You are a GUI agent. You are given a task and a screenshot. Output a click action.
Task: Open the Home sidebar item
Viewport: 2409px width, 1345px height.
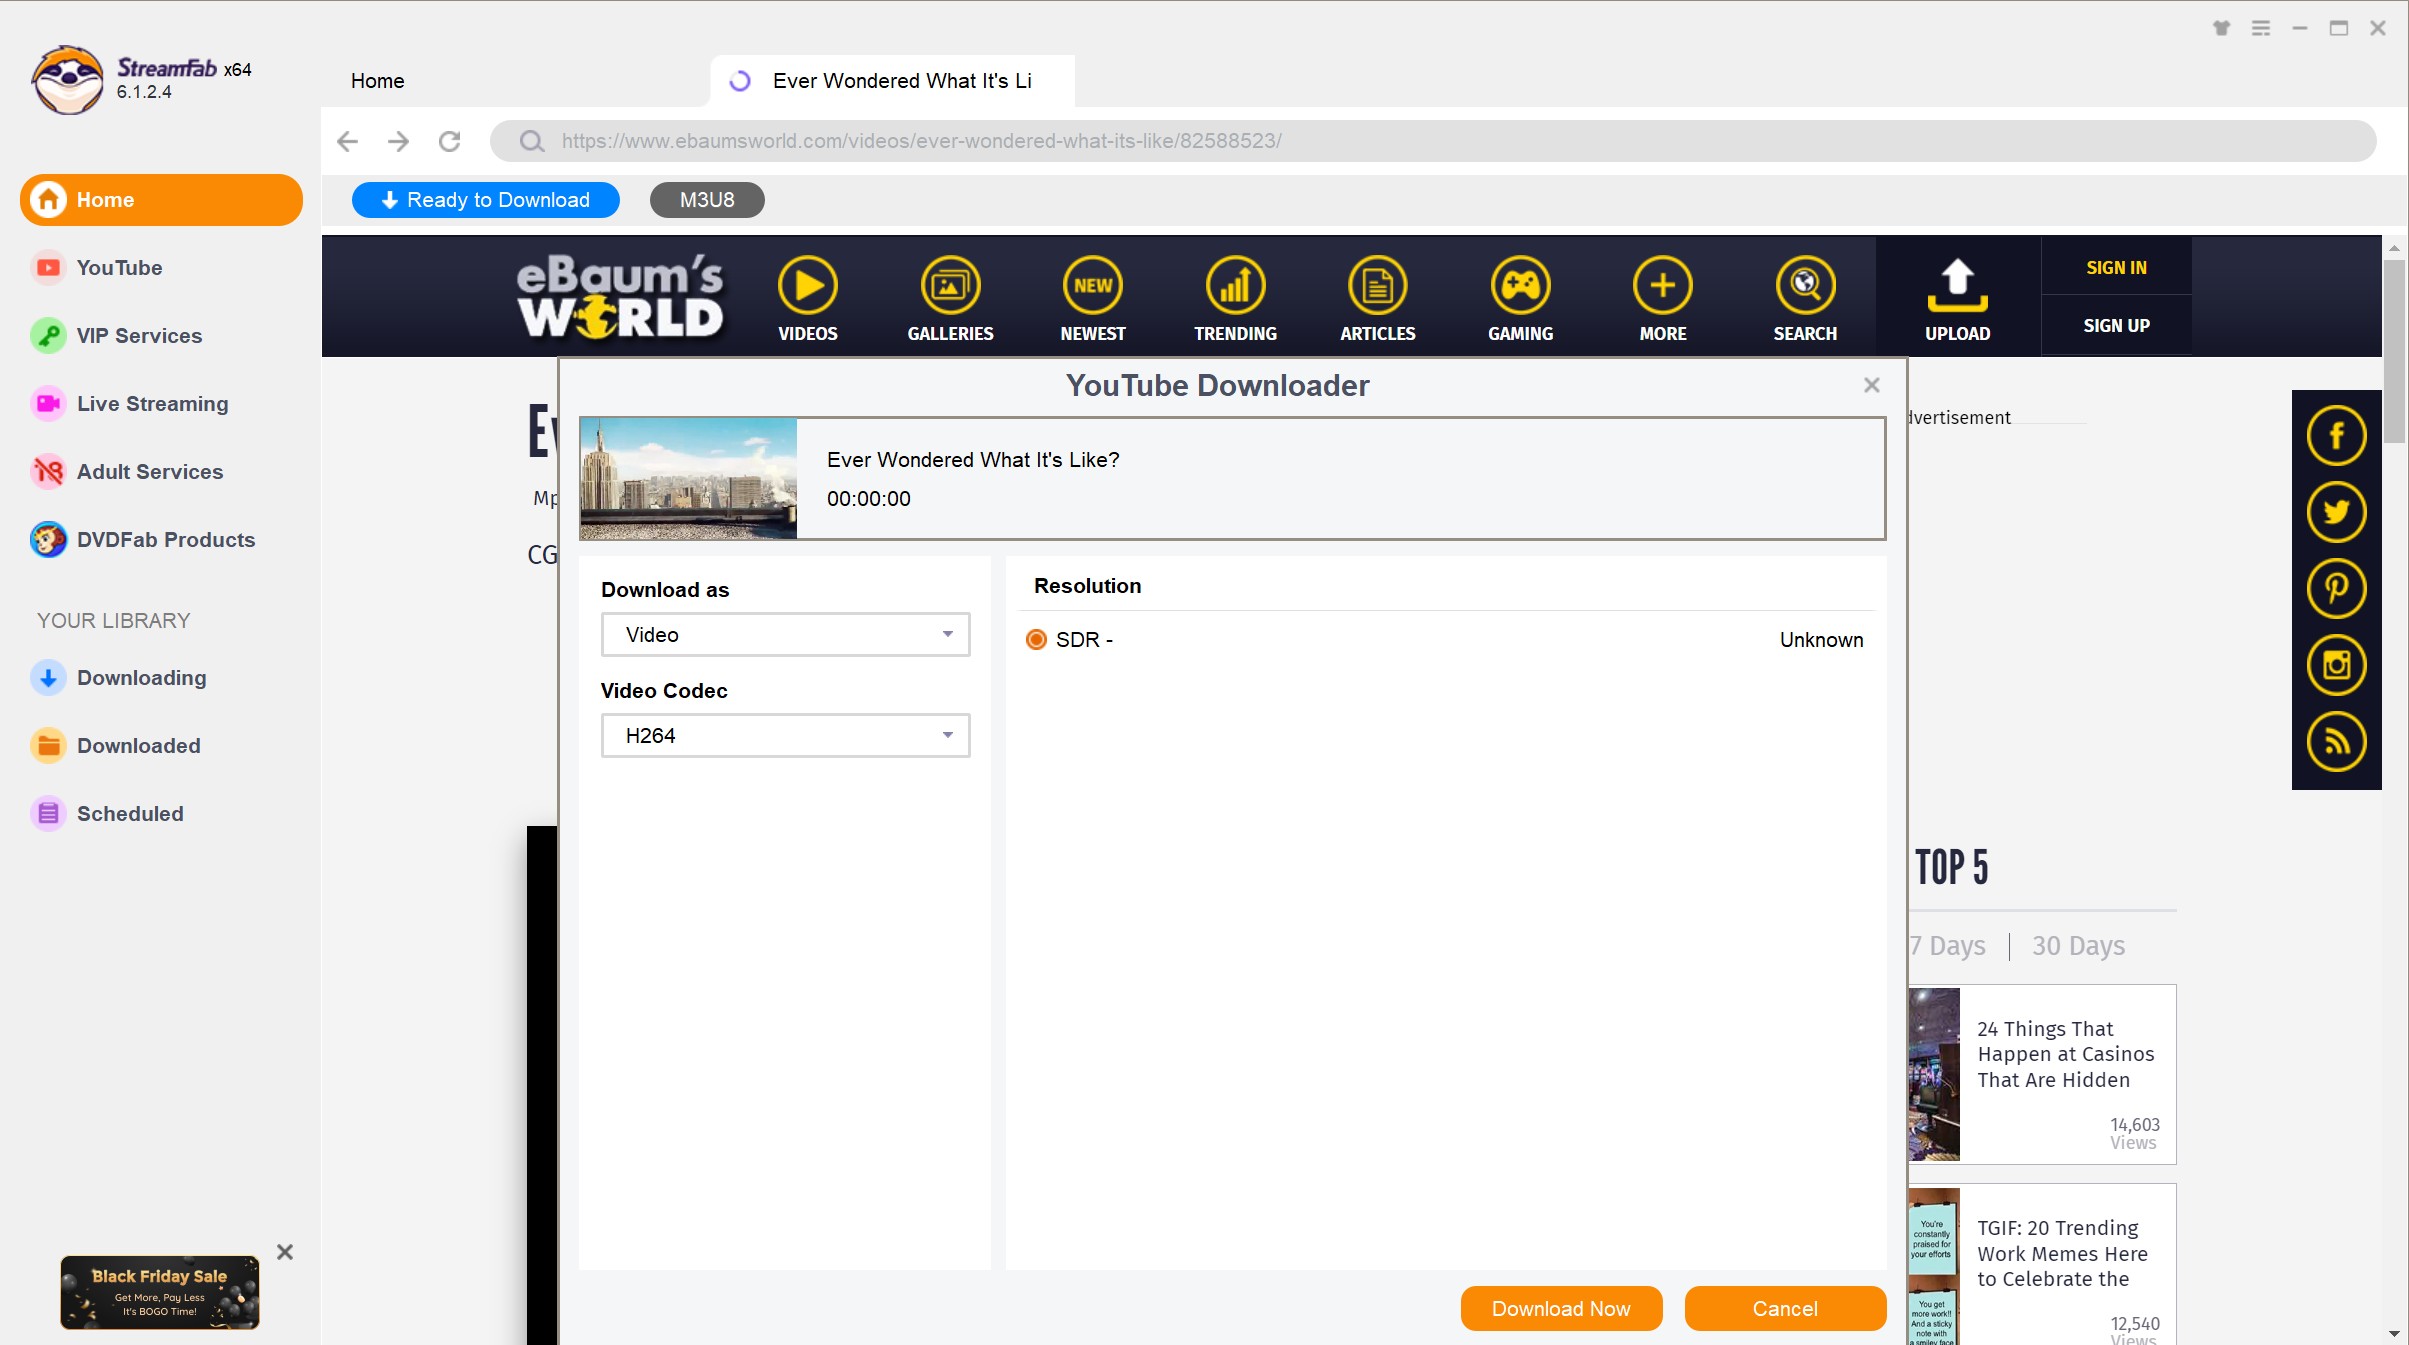161,200
